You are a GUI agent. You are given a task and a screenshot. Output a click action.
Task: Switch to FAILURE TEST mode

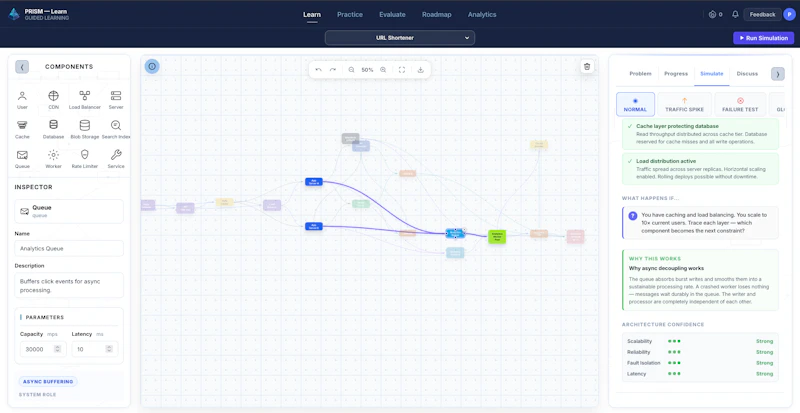(x=740, y=105)
